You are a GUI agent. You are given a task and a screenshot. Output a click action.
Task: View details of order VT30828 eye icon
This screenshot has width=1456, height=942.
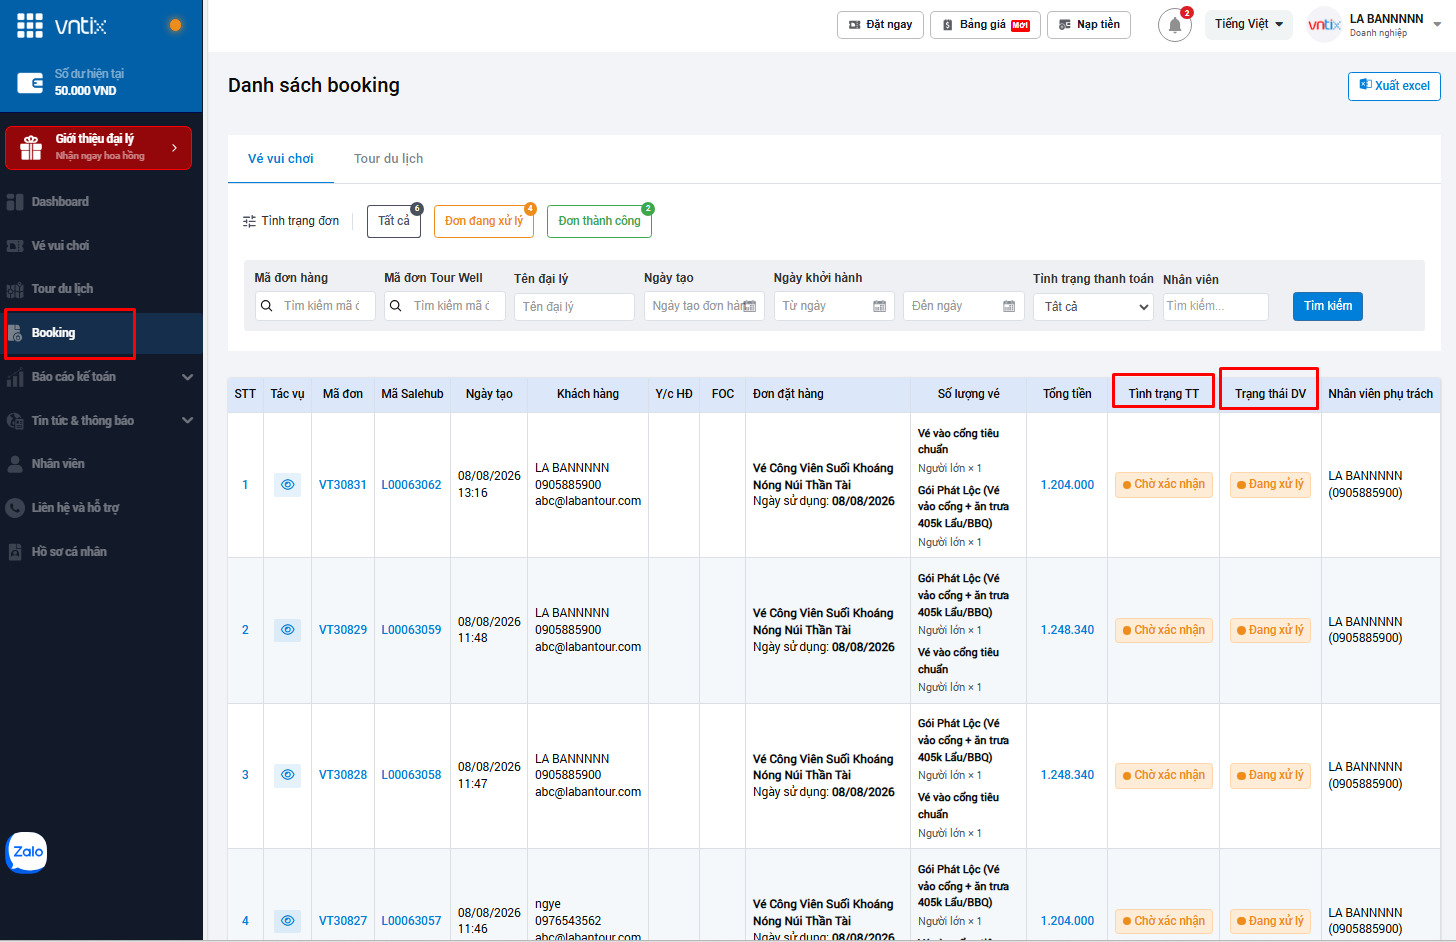pyautogui.click(x=287, y=775)
